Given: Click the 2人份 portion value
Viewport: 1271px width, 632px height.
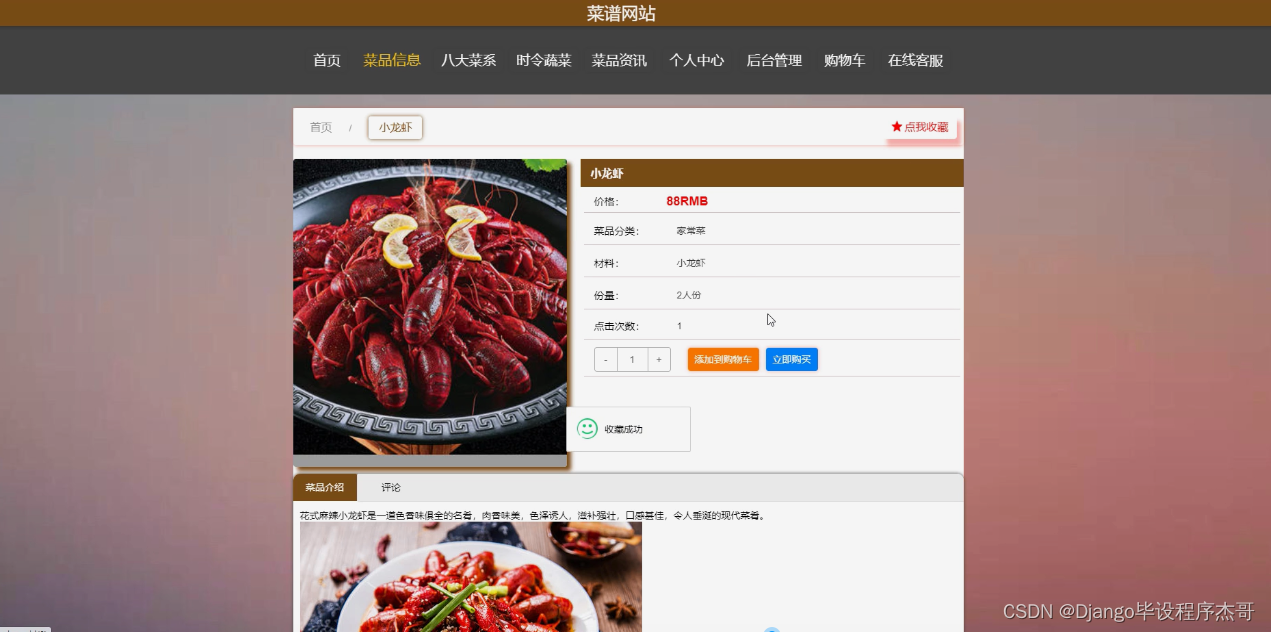Looking at the screenshot, I should (689, 295).
